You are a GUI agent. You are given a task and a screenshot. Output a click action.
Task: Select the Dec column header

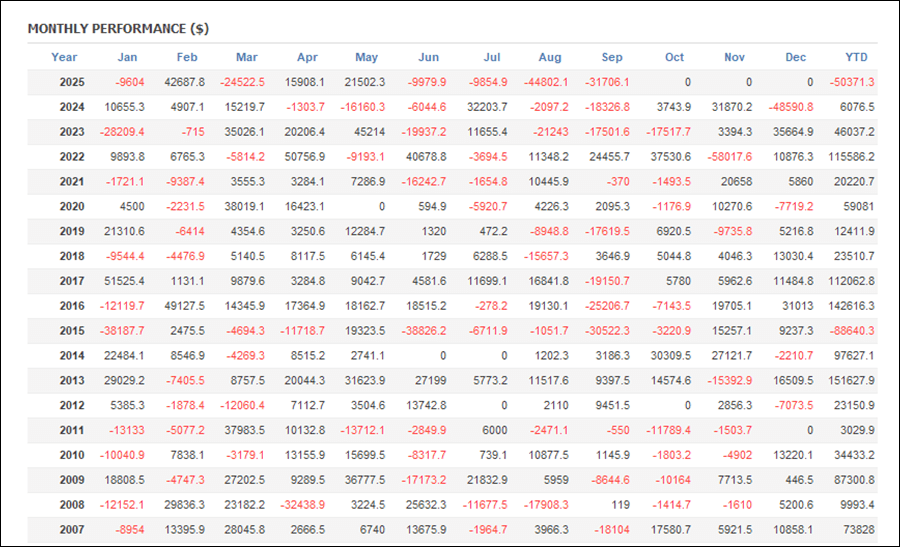tap(795, 57)
